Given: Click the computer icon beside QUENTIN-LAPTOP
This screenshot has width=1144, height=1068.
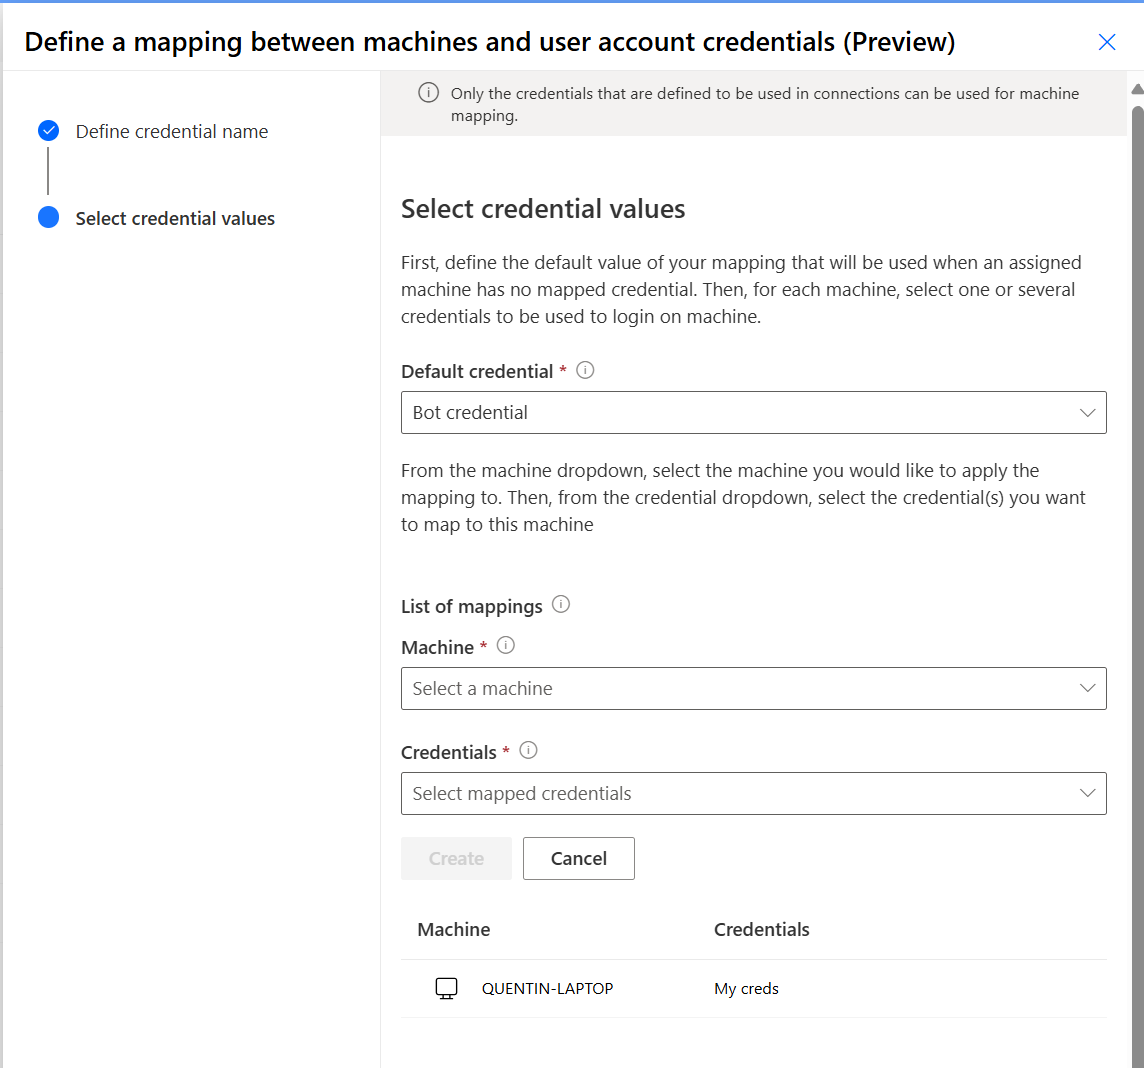Looking at the screenshot, I should click(446, 989).
